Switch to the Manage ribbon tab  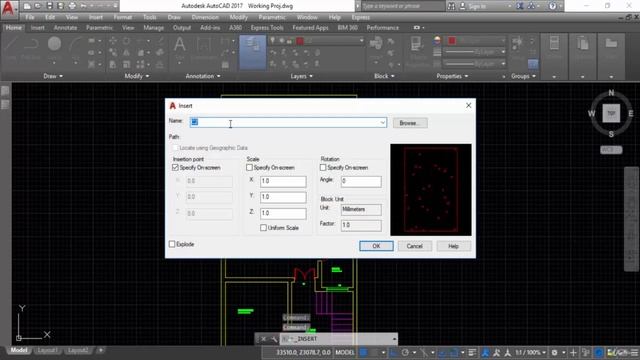pyautogui.click(x=153, y=28)
